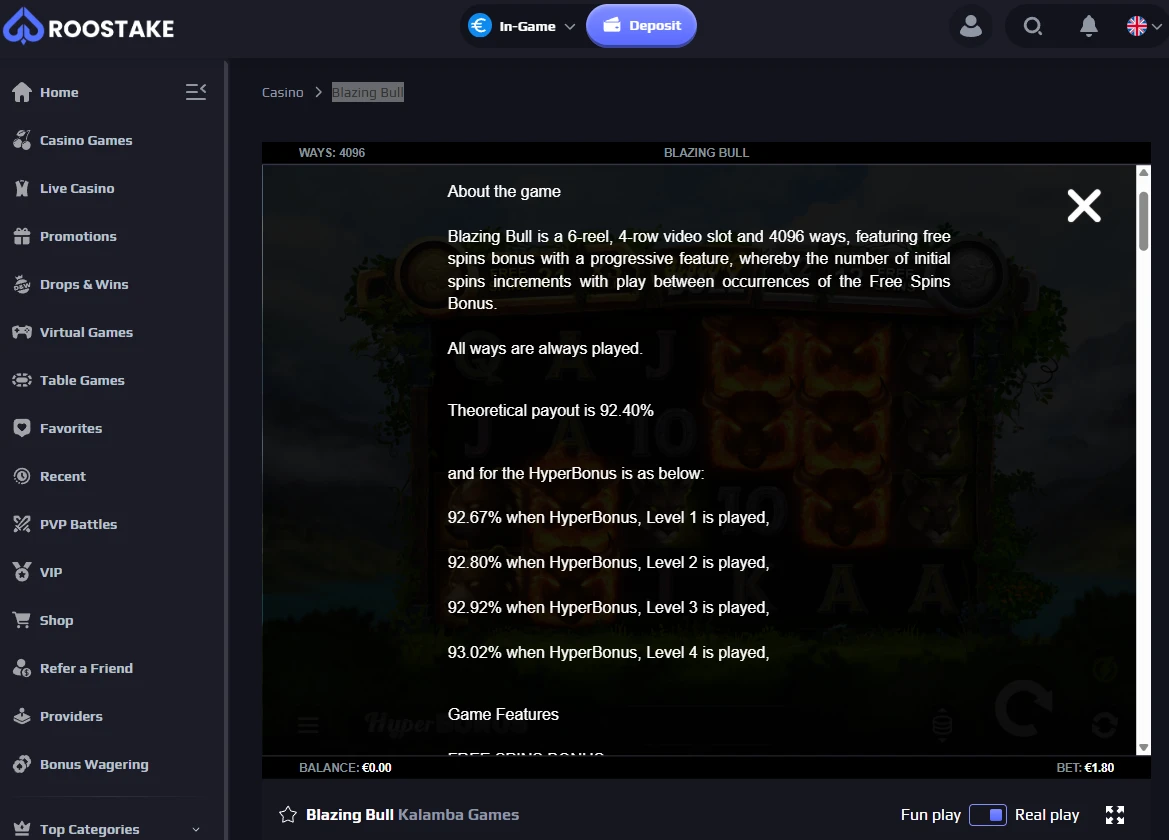
Task: Click 'Game Features' heading text
Action: point(503,714)
